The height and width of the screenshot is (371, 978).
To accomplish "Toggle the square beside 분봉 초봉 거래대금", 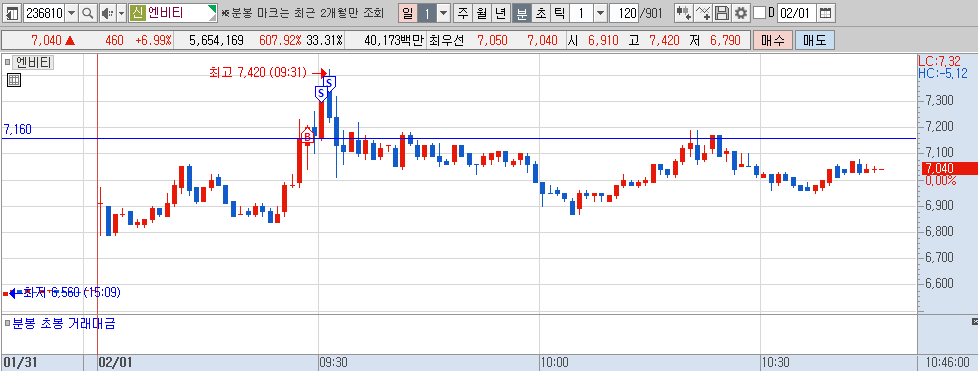I will pos(7,324).
